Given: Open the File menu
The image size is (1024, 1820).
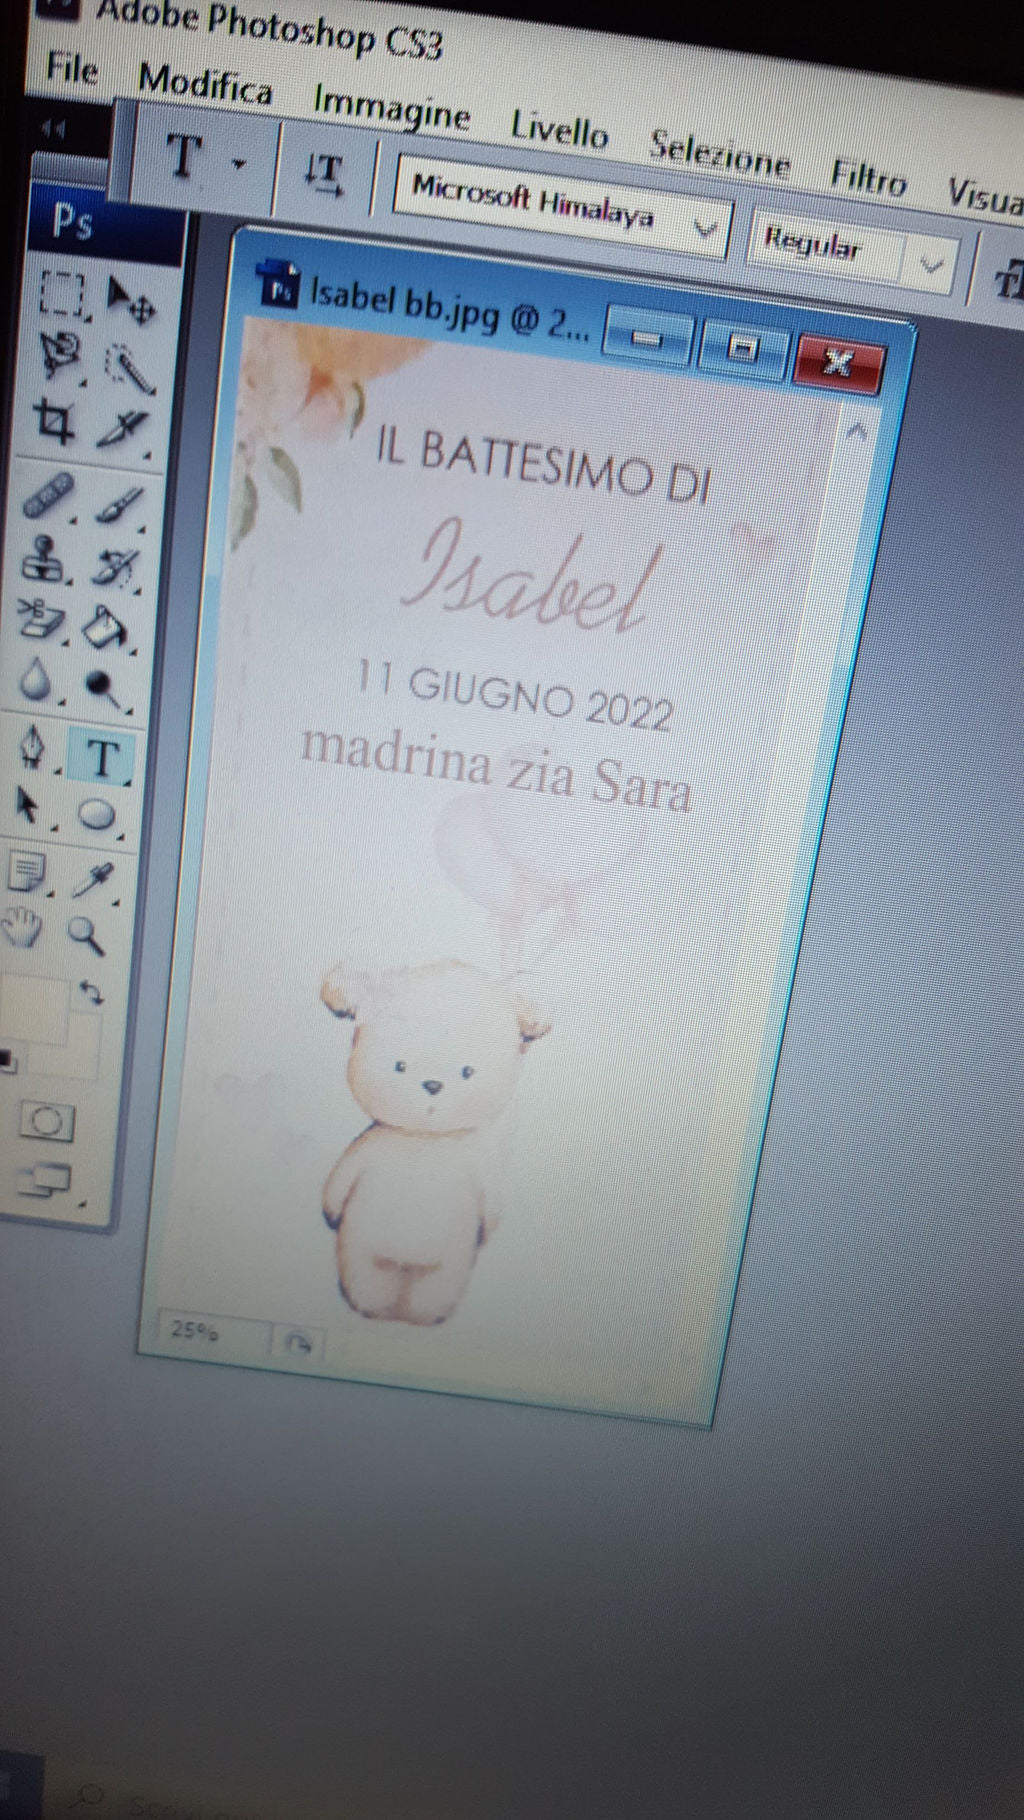Looking at the screenshot, I should point(72,69).
